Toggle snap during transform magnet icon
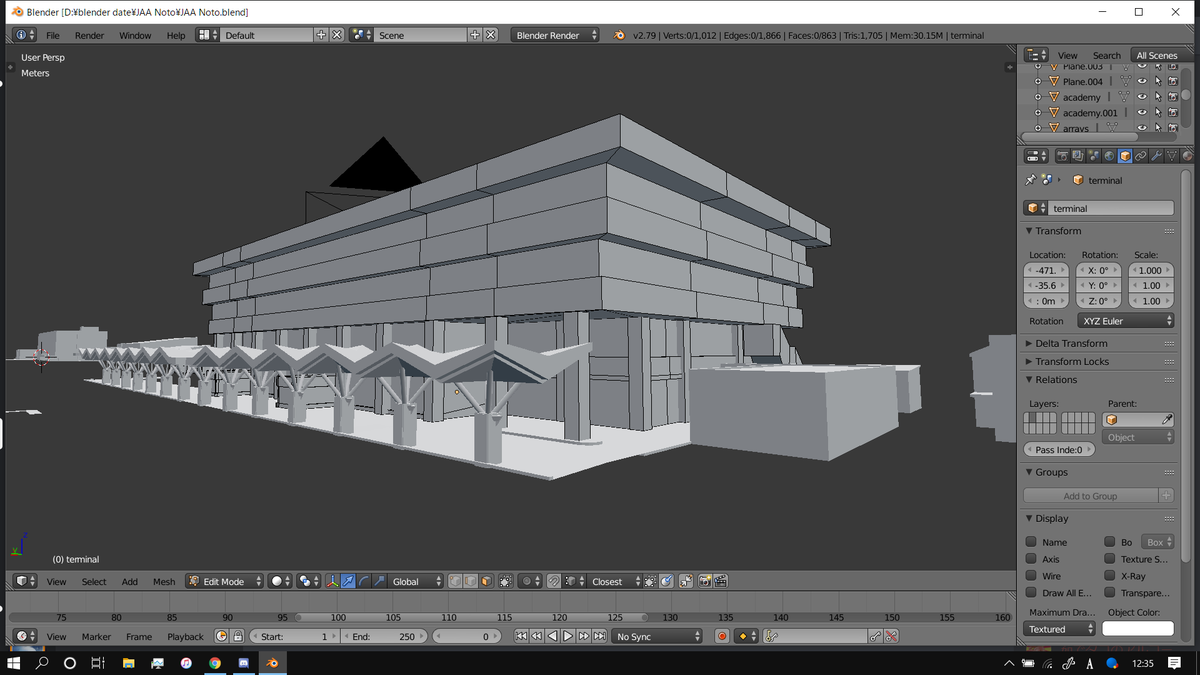The height and width of the screenshot is (675, 1200). (x=553, y=581)
